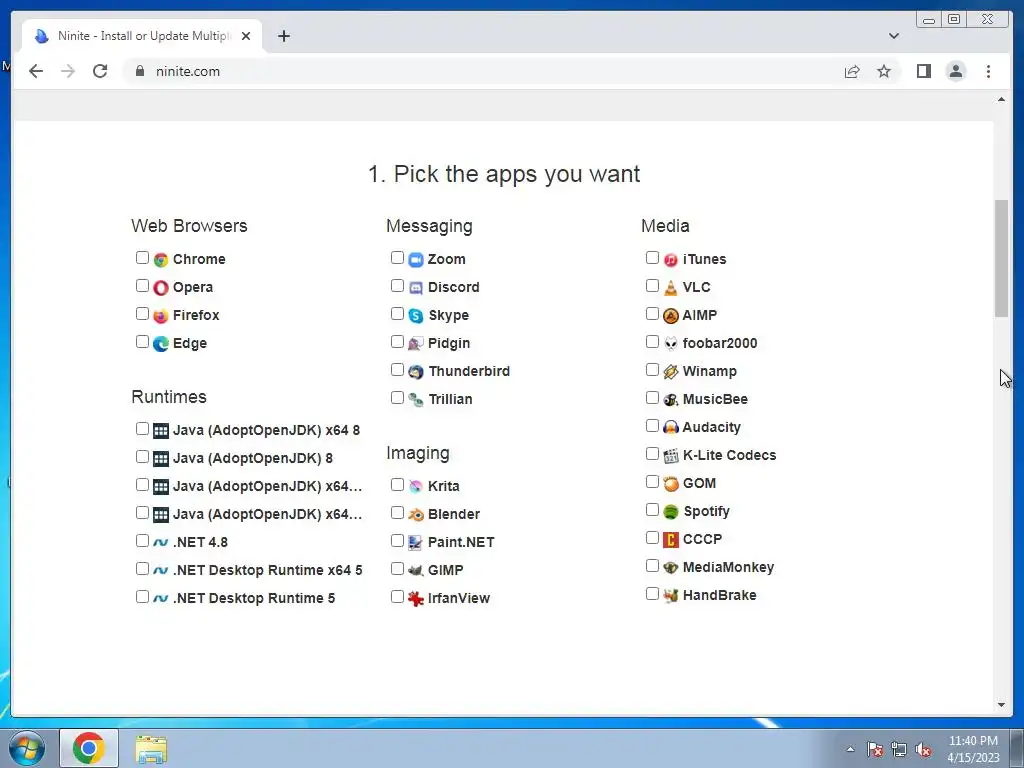Click the Winamp label

pos(709,372)
